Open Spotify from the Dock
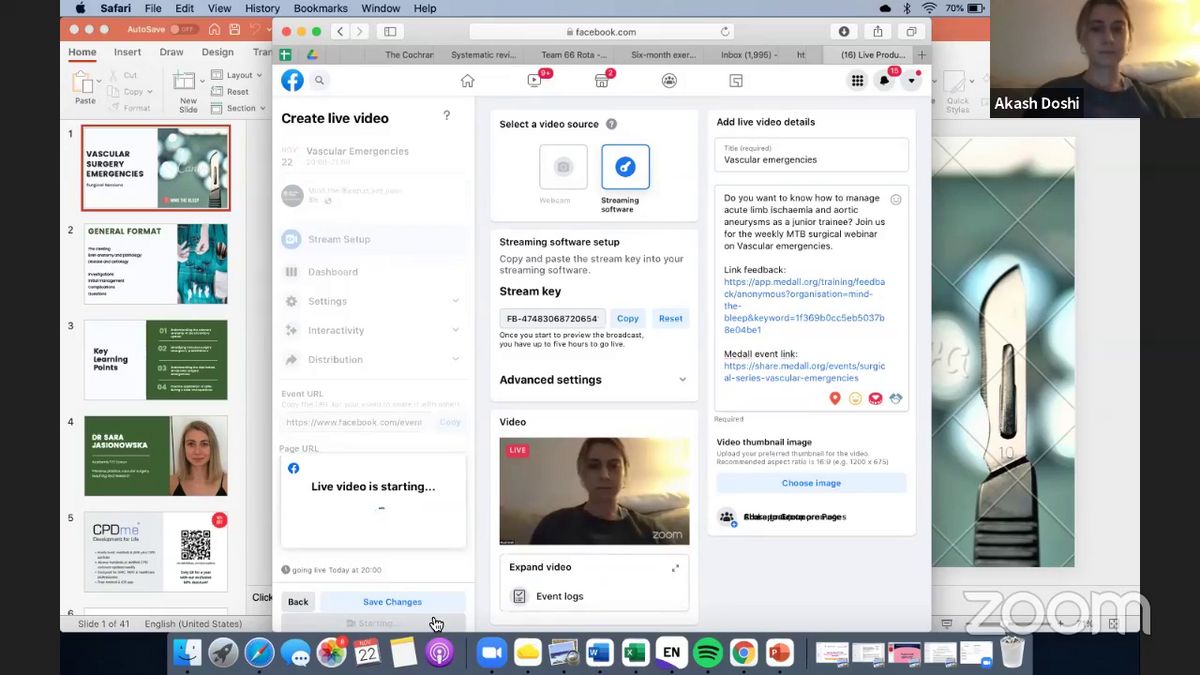The image size is (1200, 675). [707, 653]
